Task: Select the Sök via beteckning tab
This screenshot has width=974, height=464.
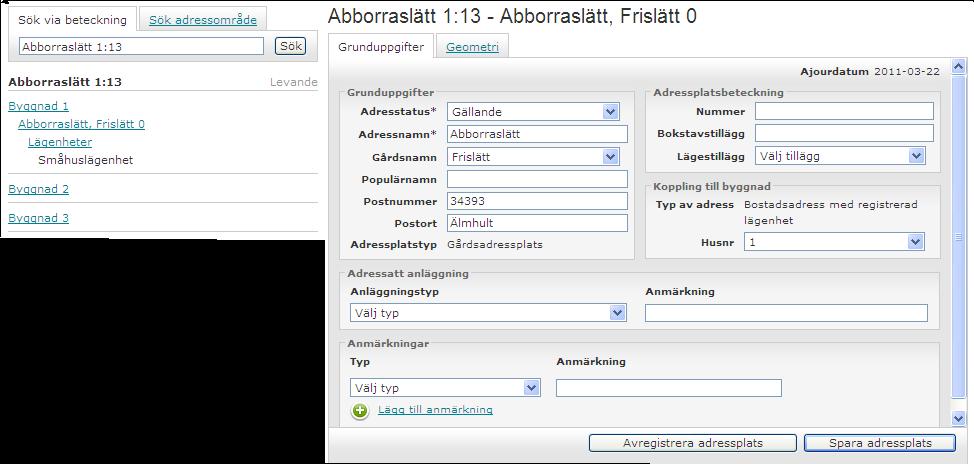Action: pos(72,20)
